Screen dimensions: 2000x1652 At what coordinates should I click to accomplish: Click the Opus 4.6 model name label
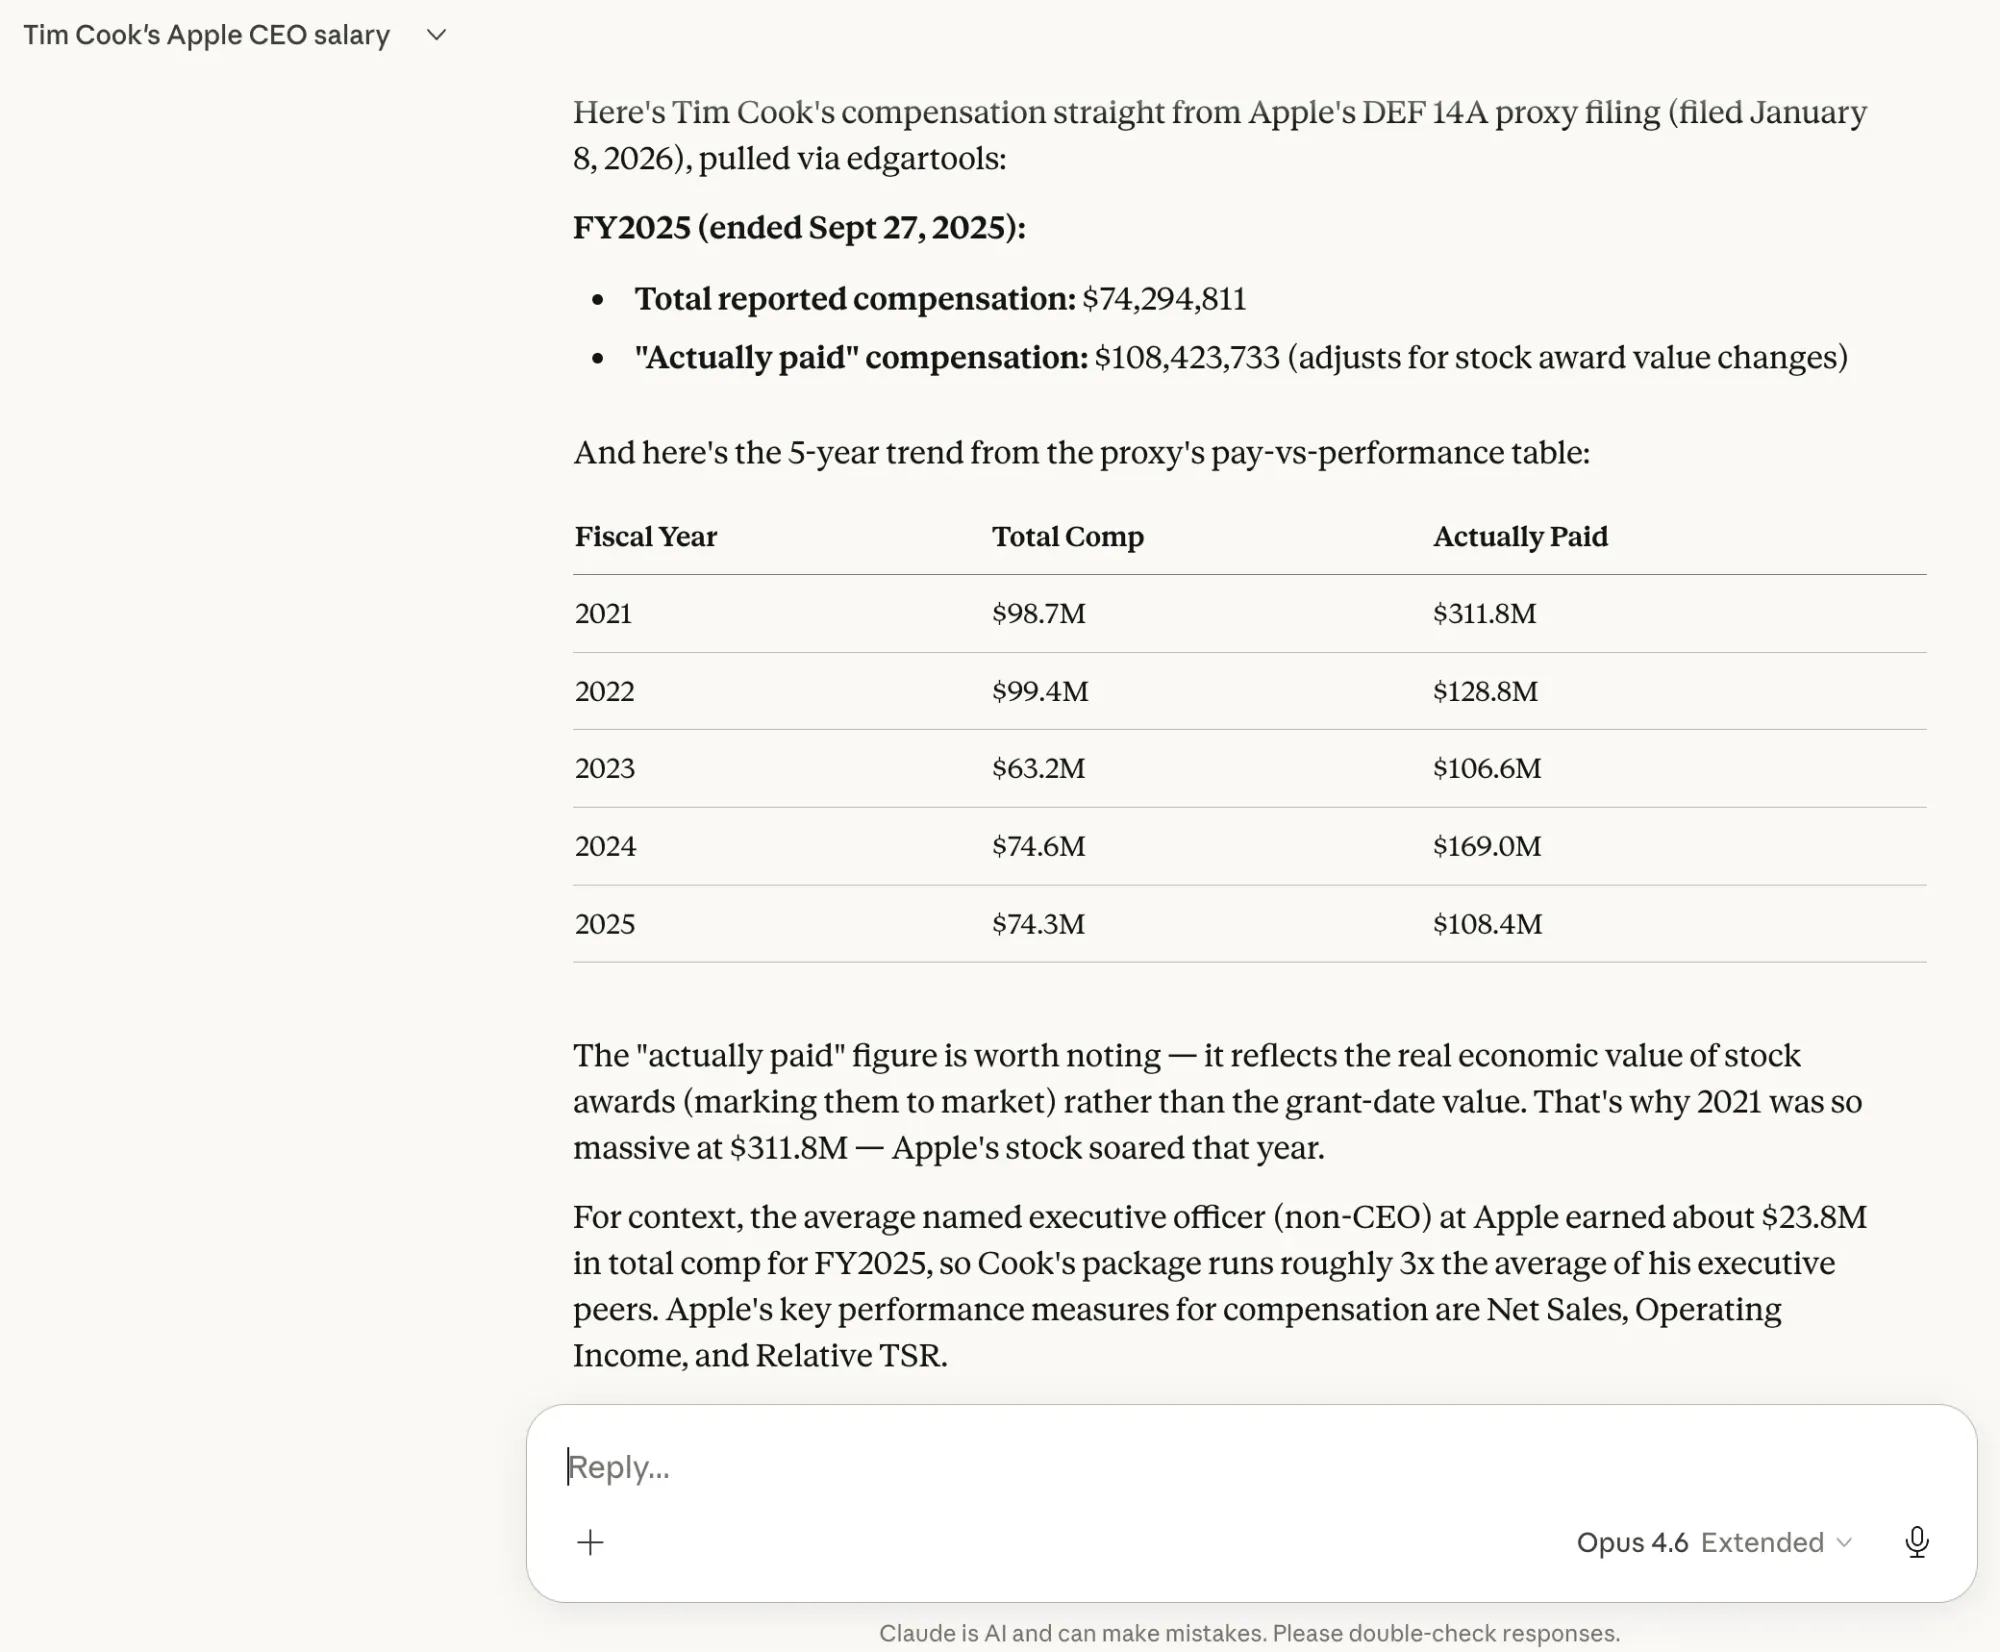pos(1632,1542)
